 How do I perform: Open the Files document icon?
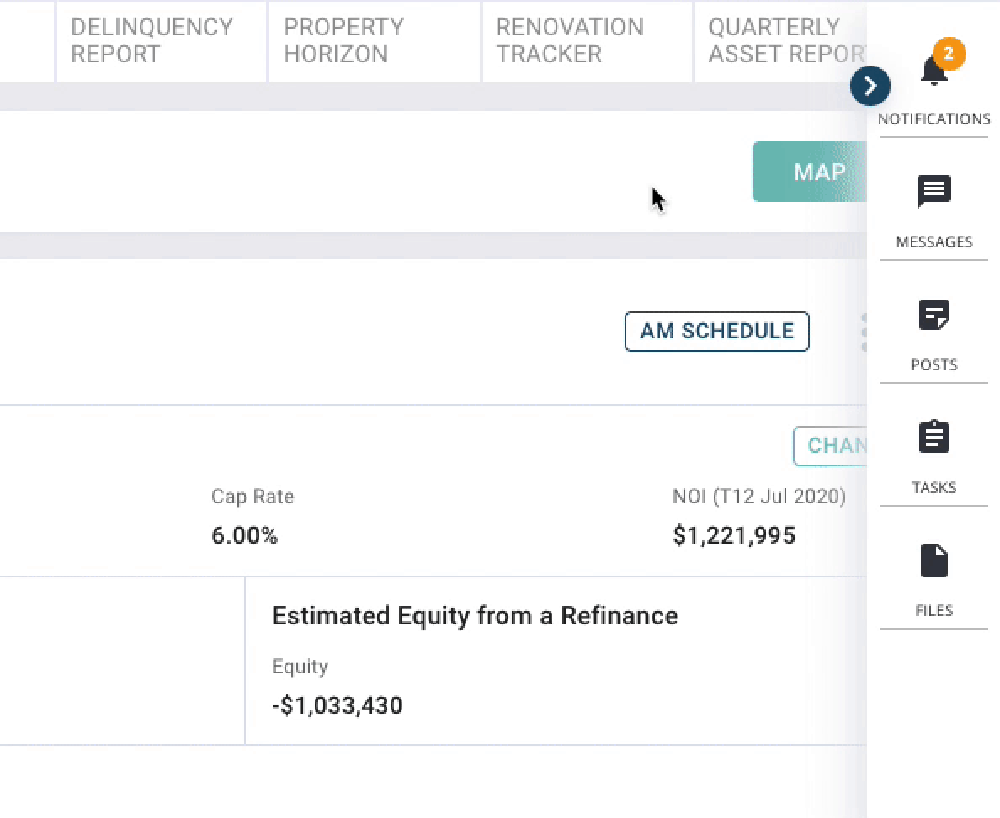(934, 560)
